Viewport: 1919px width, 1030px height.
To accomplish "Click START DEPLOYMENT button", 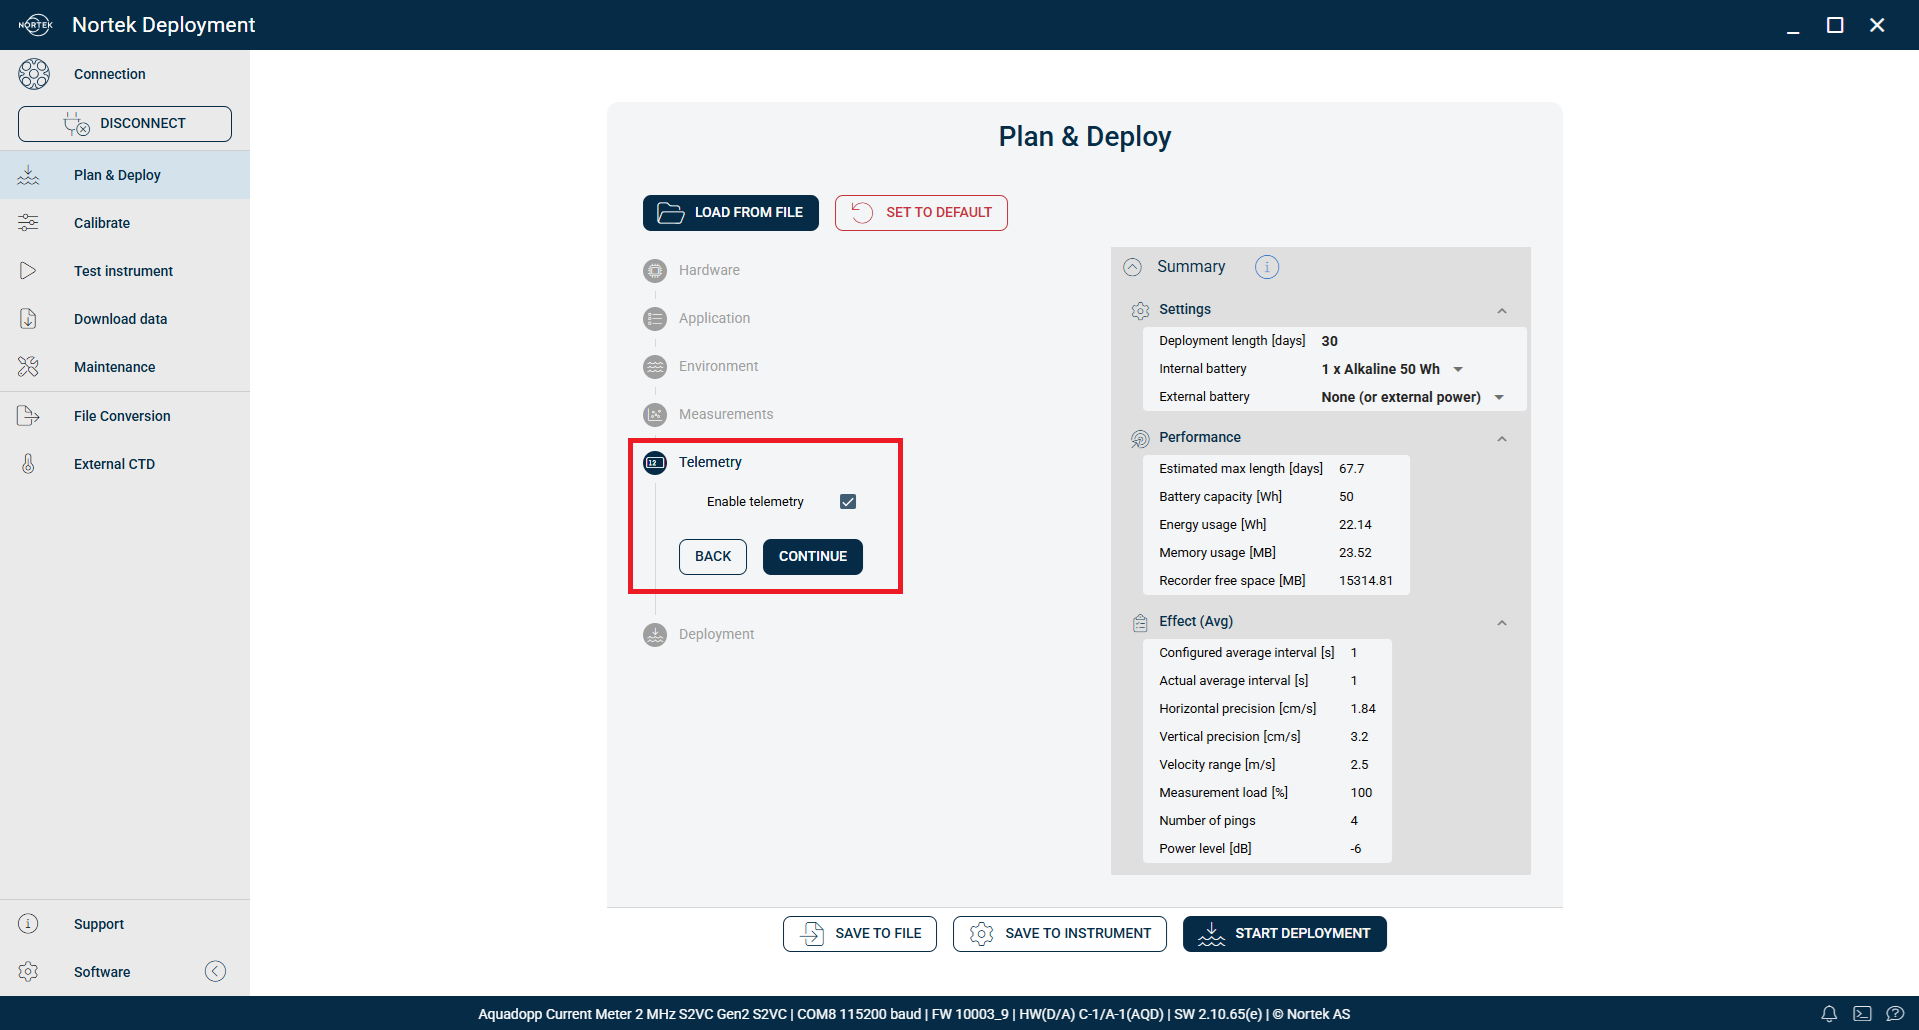I will [x=1285, y=934].
